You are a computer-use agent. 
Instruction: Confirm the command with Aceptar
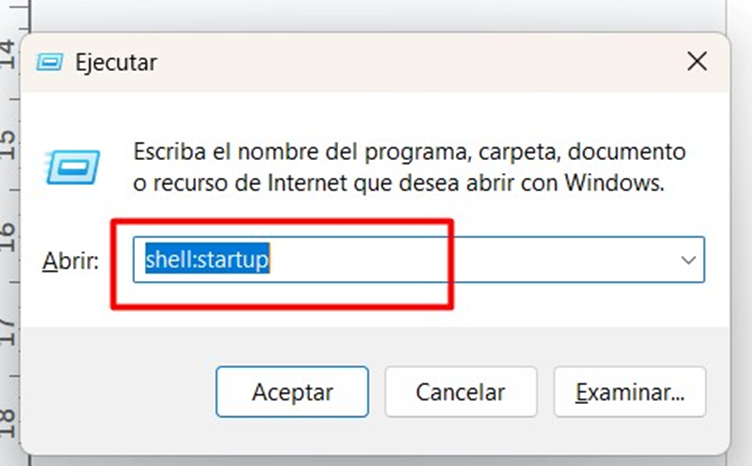292,392
